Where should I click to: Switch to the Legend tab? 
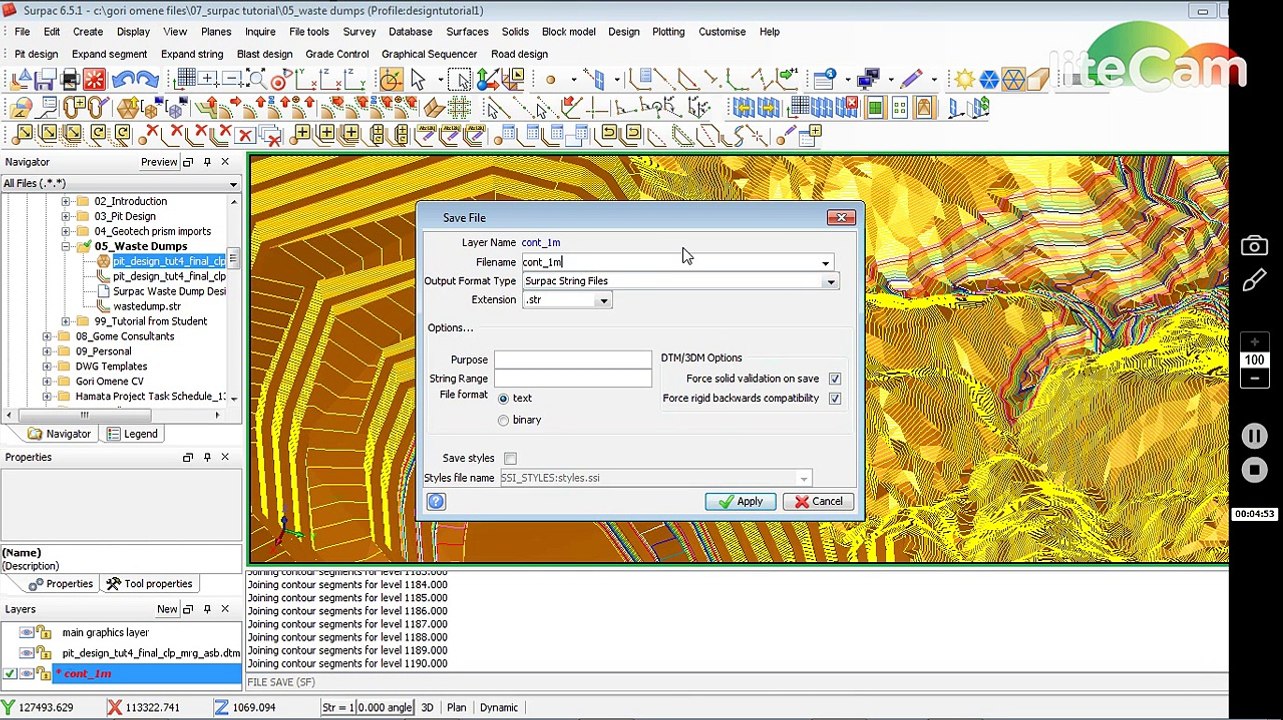[132, 434]
